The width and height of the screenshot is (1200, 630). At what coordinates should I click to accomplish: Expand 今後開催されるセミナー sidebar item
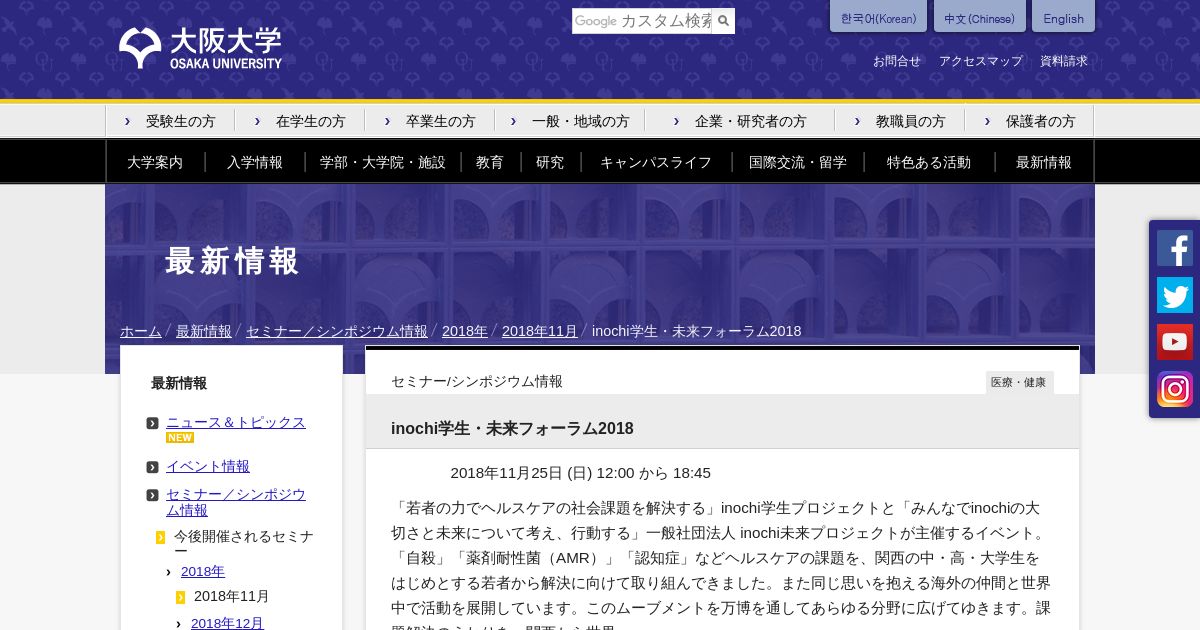tap(244, 544)
